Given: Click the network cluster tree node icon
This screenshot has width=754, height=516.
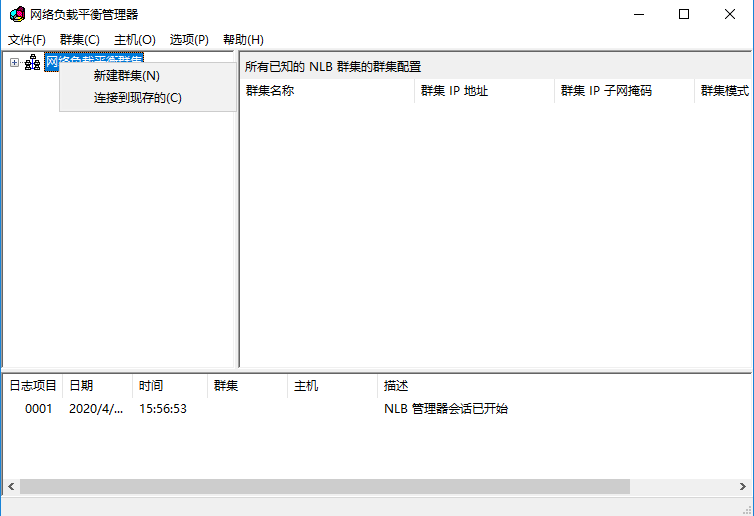Looking at the screenshot, I should pos(33,63).
